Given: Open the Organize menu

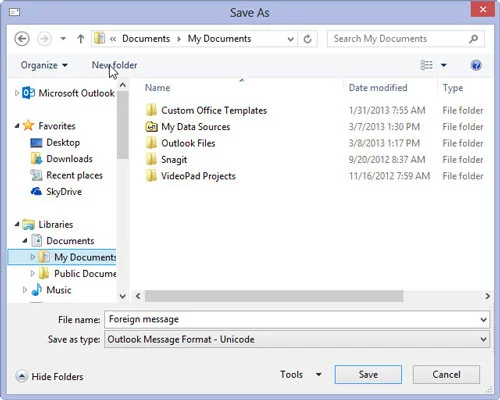Looking at the screenshot, I should (x=44, y=65).
